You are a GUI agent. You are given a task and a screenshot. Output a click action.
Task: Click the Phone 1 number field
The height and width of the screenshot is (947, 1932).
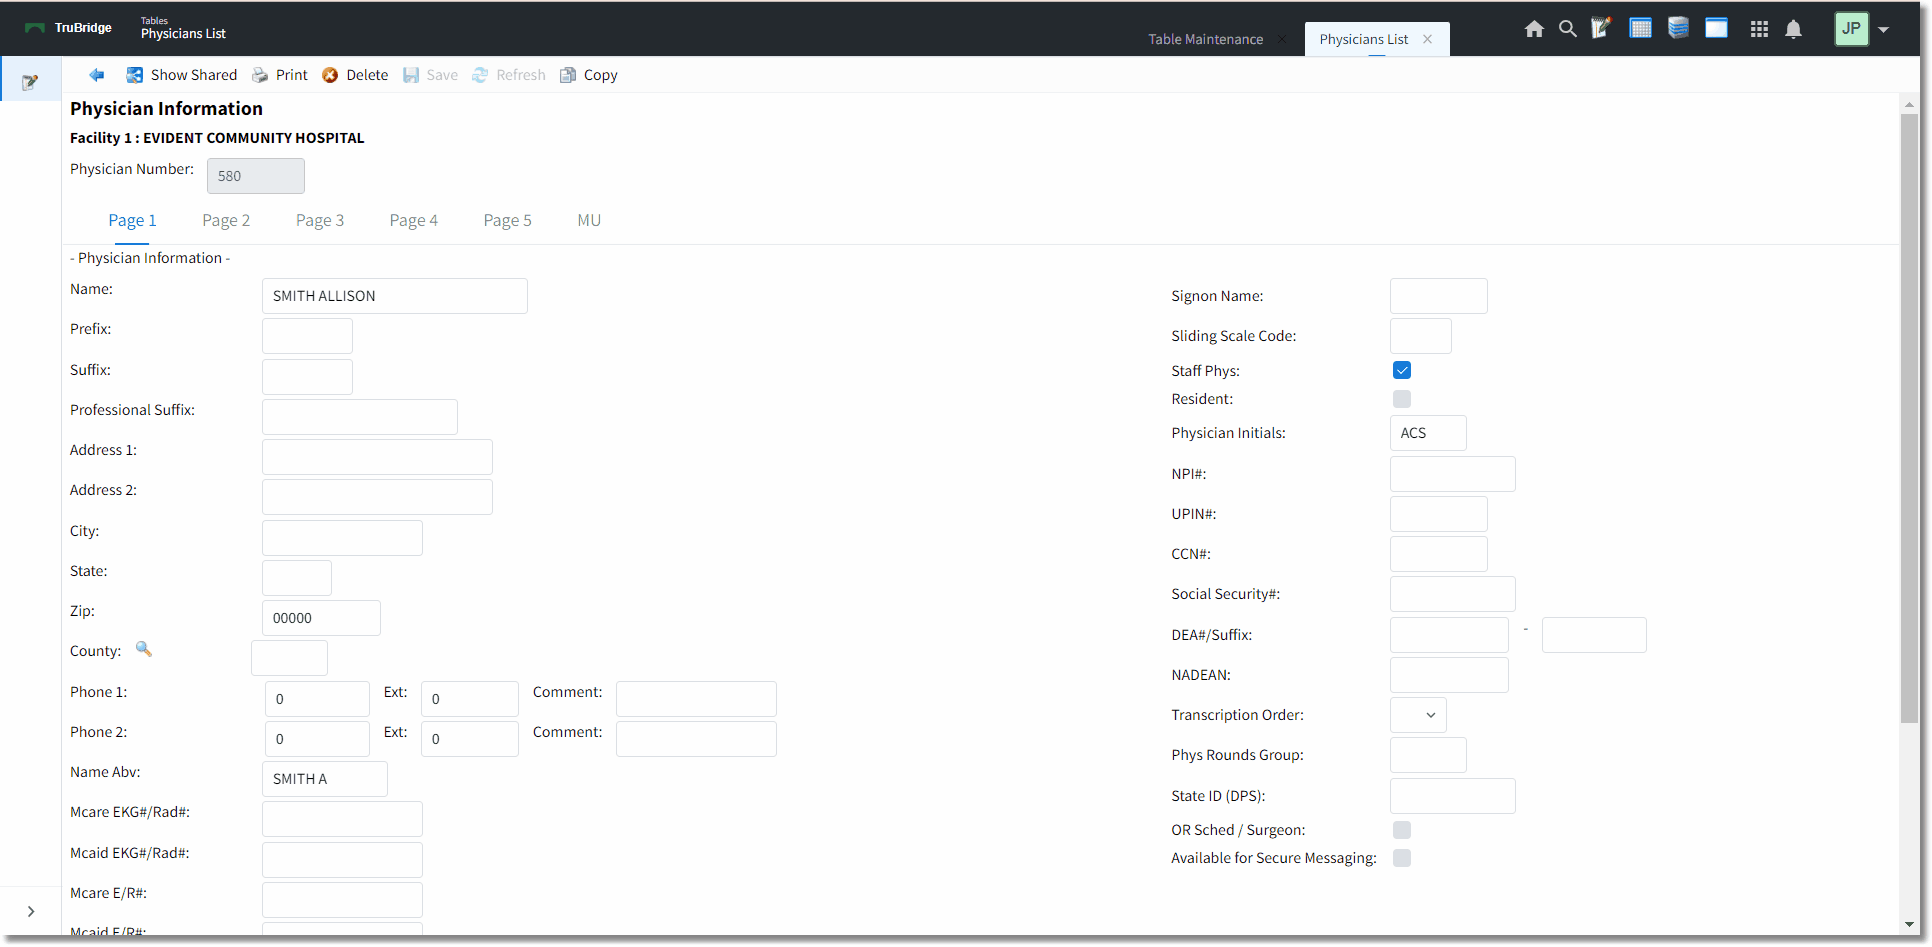tap(317, 699)
